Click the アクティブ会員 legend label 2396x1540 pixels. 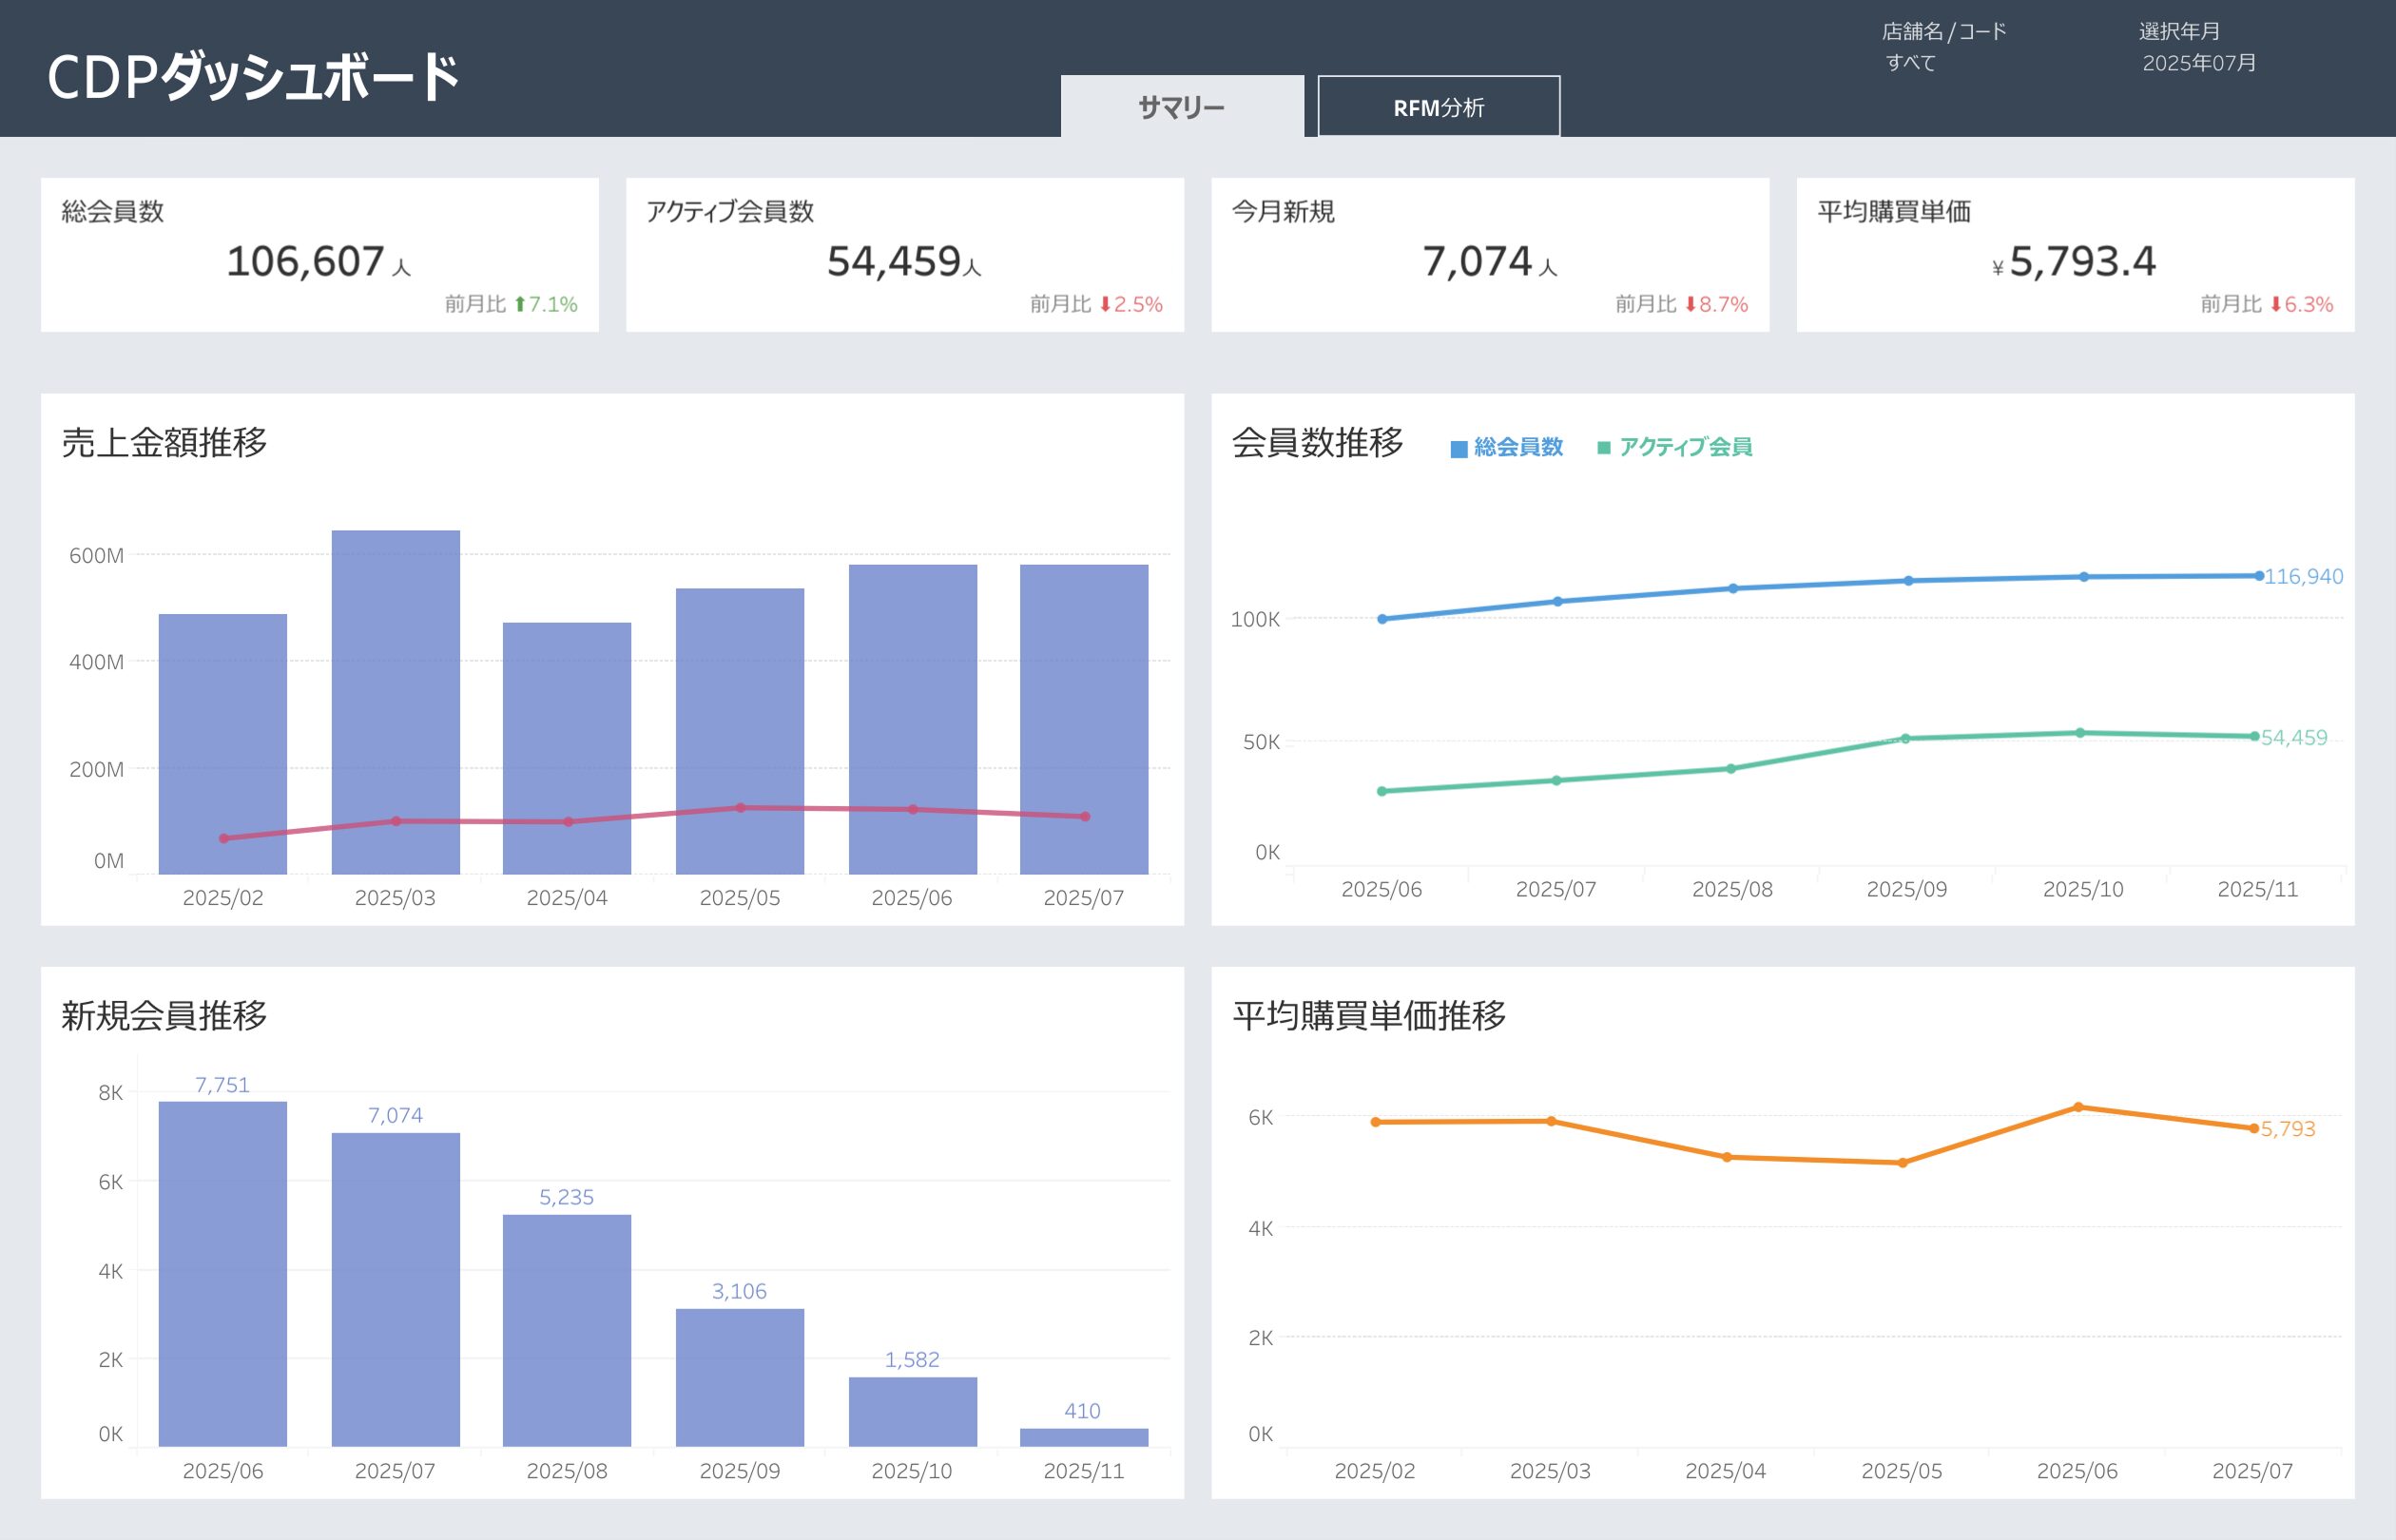1684,447
